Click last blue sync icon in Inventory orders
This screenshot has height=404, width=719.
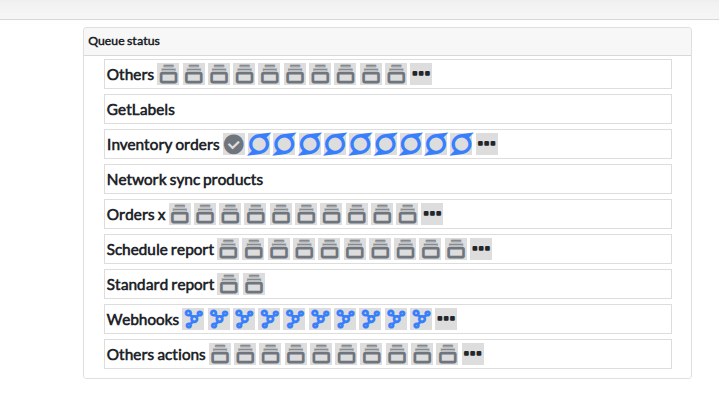click(461, 144)
